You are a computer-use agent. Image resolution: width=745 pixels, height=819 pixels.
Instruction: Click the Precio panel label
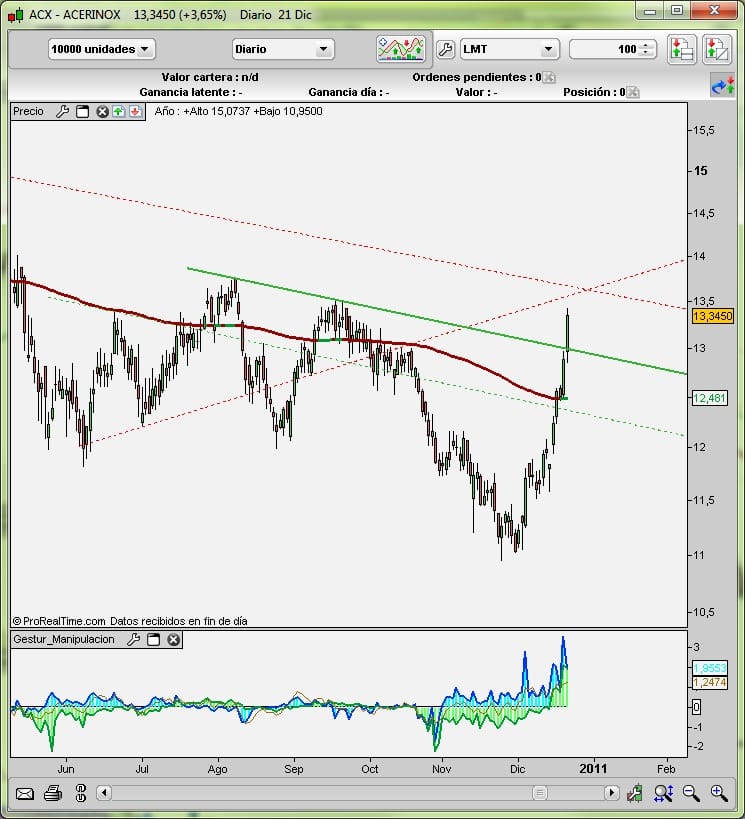29,111
